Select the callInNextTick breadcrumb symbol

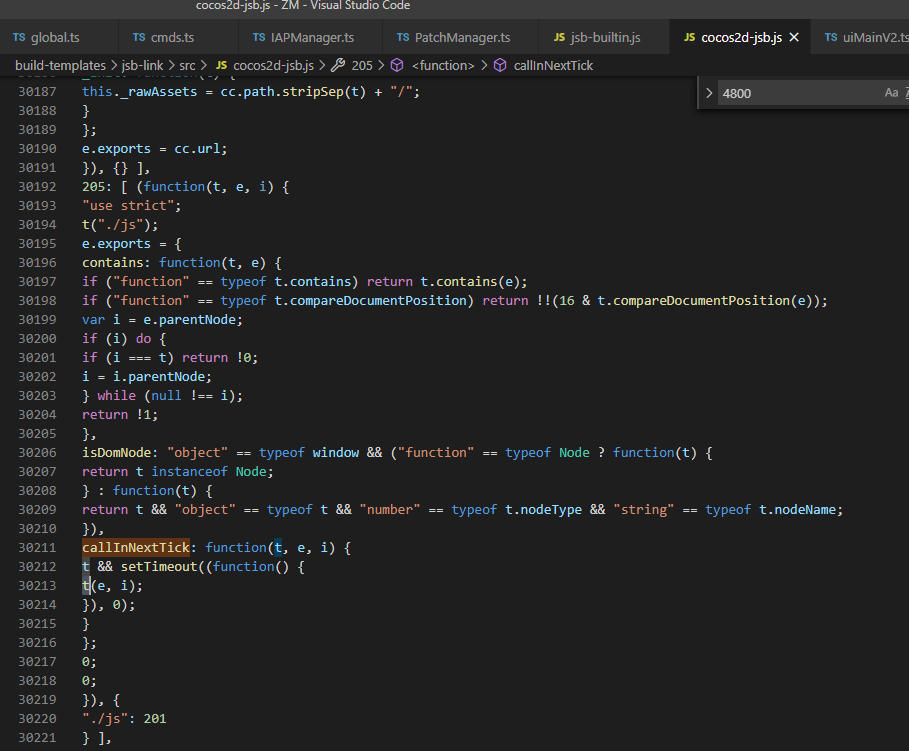pyautogui.click(x=553, y=65)
